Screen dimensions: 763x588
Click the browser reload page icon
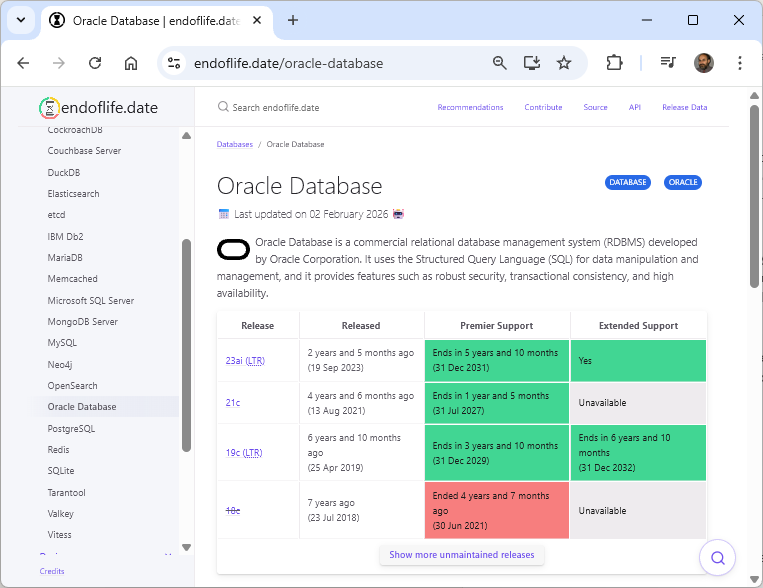(95, 63)
